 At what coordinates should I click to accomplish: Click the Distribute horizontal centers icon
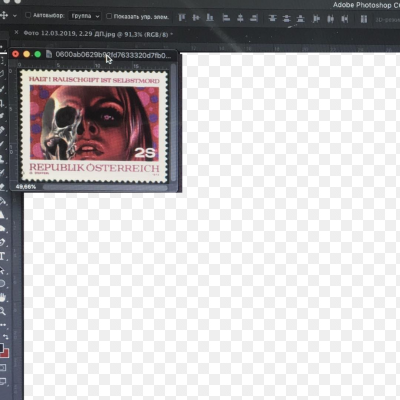pyautogui.click(x=330, y=19)
